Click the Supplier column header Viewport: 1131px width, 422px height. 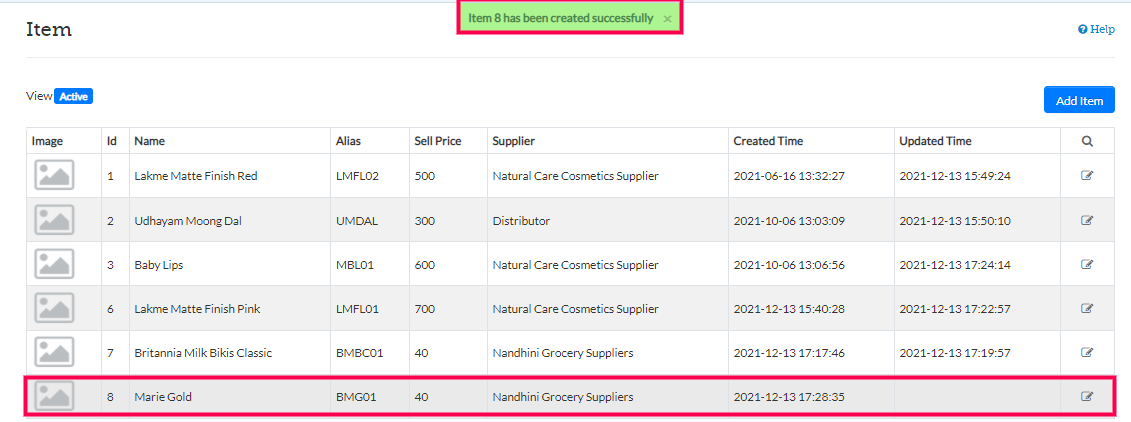(513, 141)
